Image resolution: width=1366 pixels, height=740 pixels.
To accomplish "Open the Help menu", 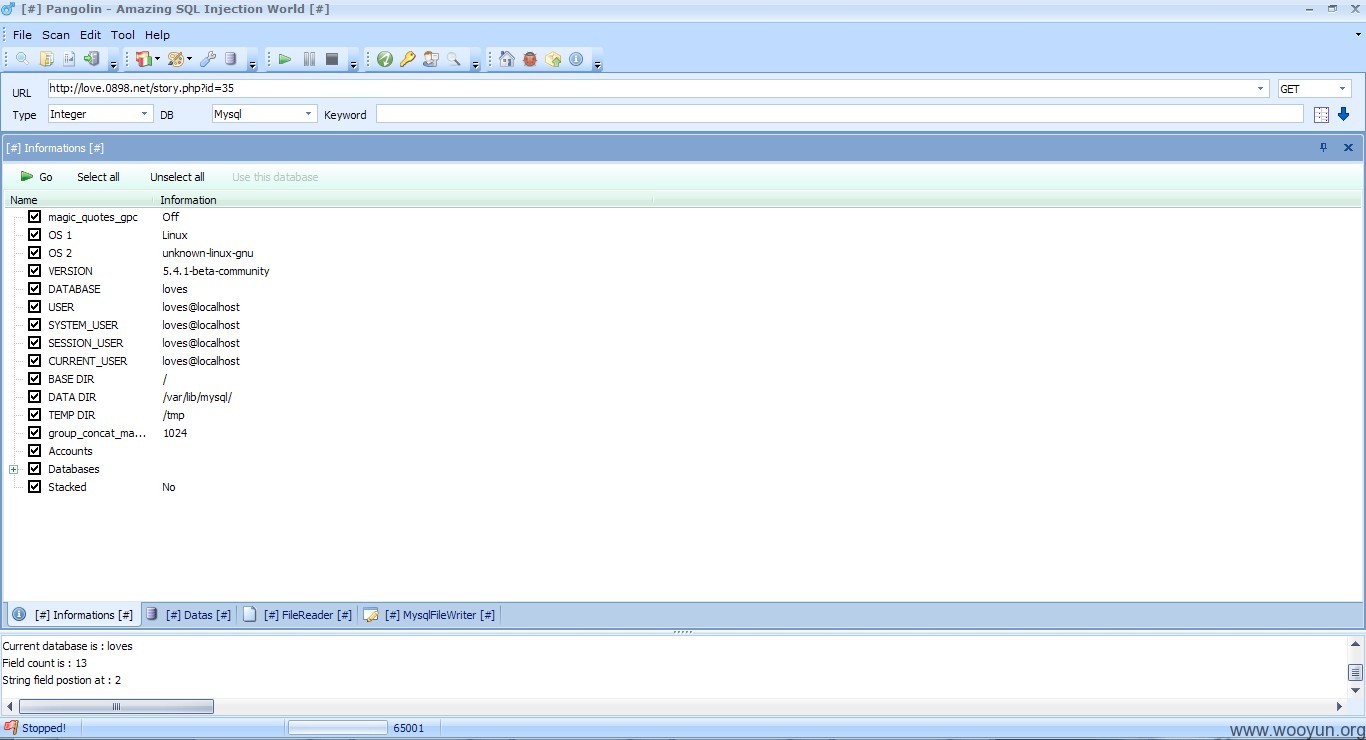I will 157,35.
